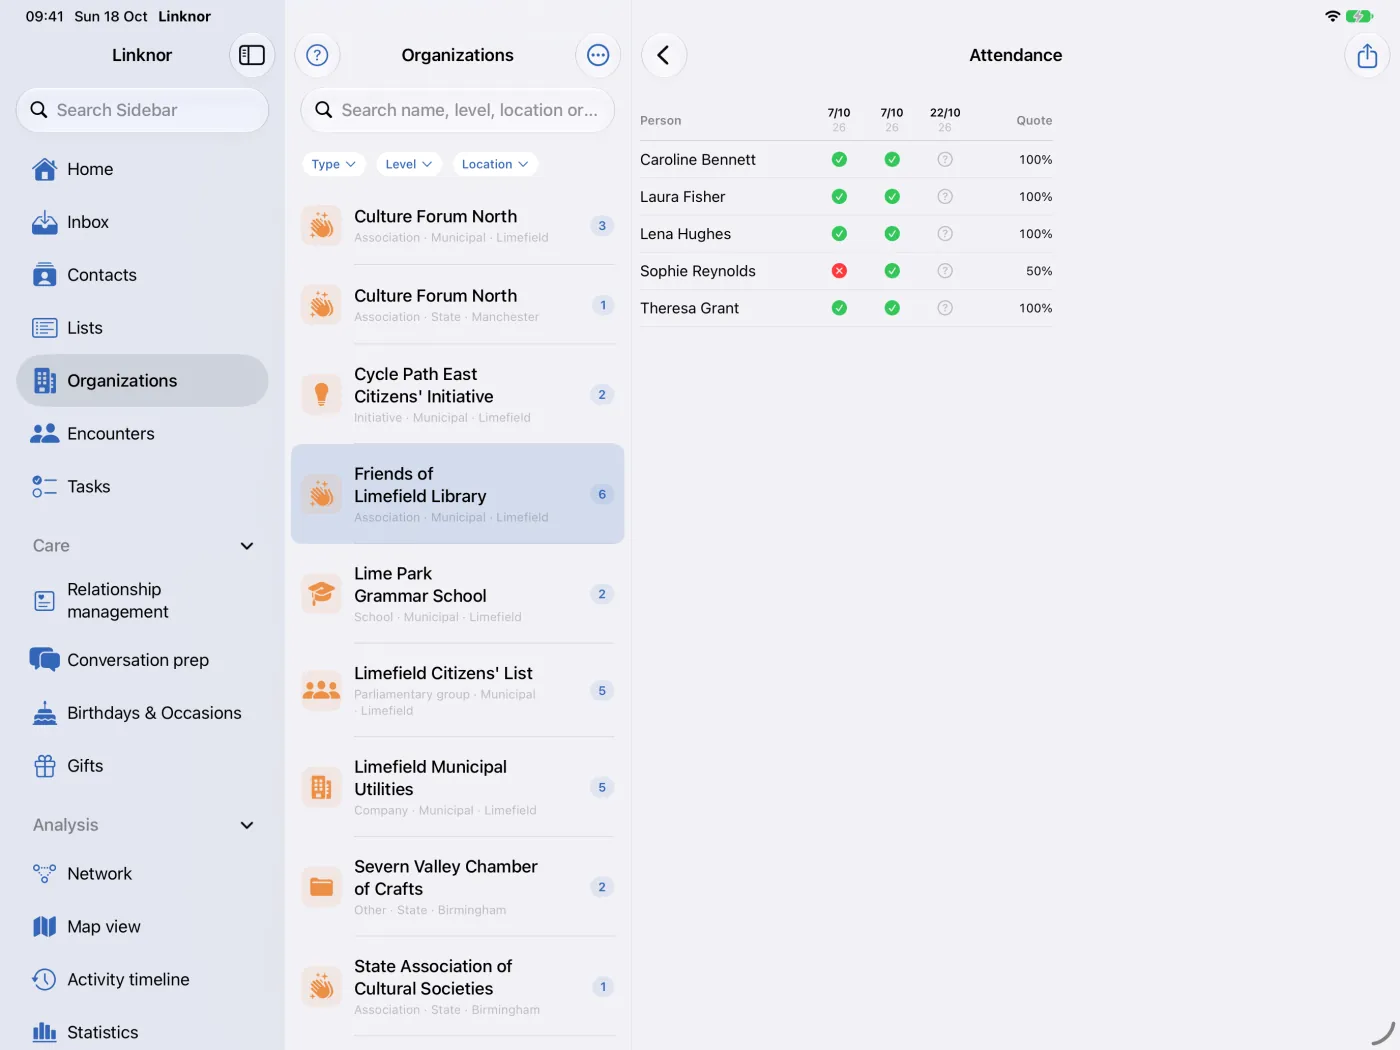Toggle Caroline Bennett's 22/10 attendance mark
The width and height of the screenshot is (1400, 1050).
[x=945, y=160]
